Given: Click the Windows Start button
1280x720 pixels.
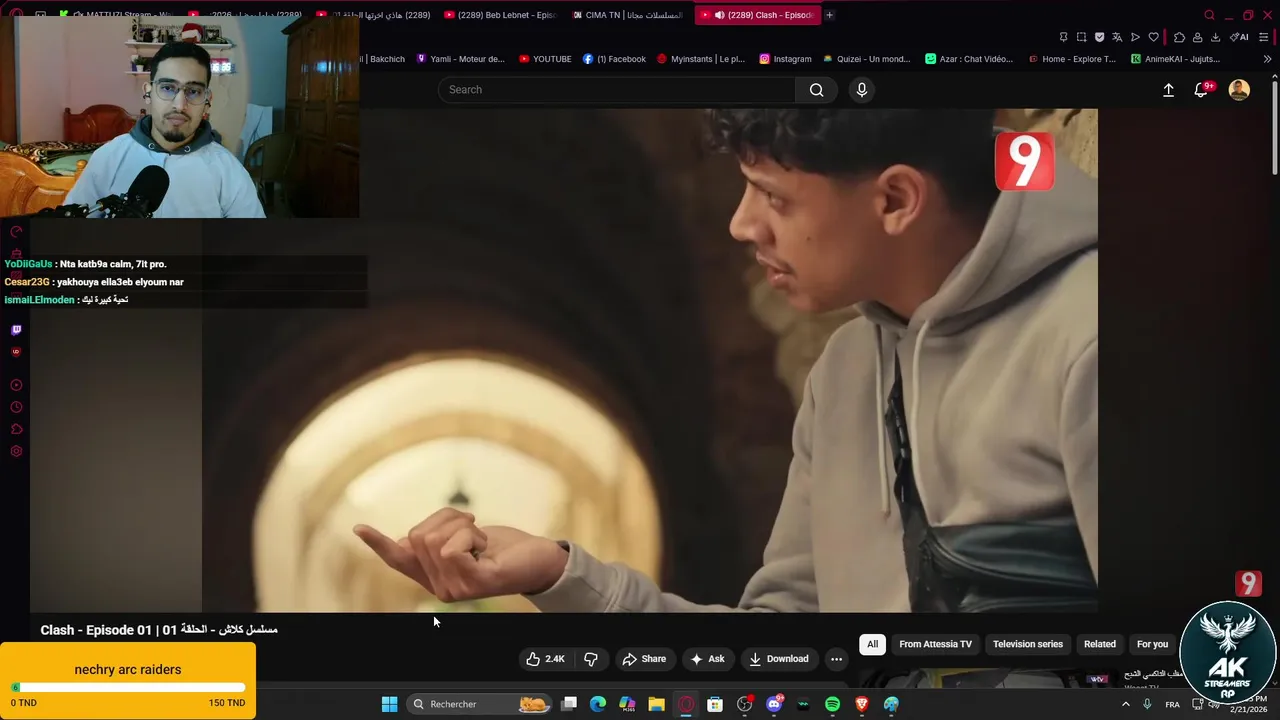Looking at the screenshot, I should coord(389,704).
